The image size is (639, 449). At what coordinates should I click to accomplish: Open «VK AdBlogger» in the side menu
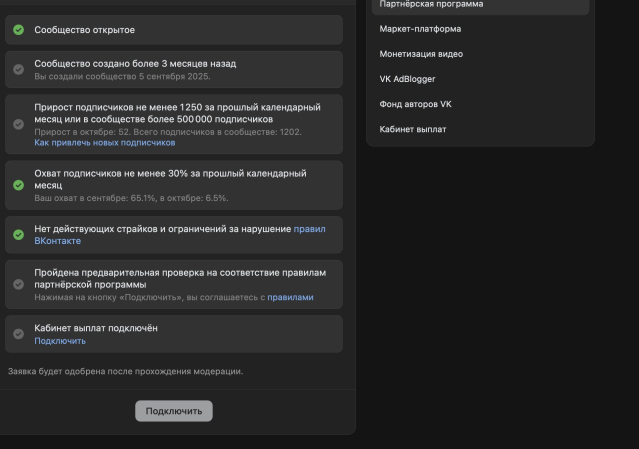pyautogui.click(x=407, y=79)
